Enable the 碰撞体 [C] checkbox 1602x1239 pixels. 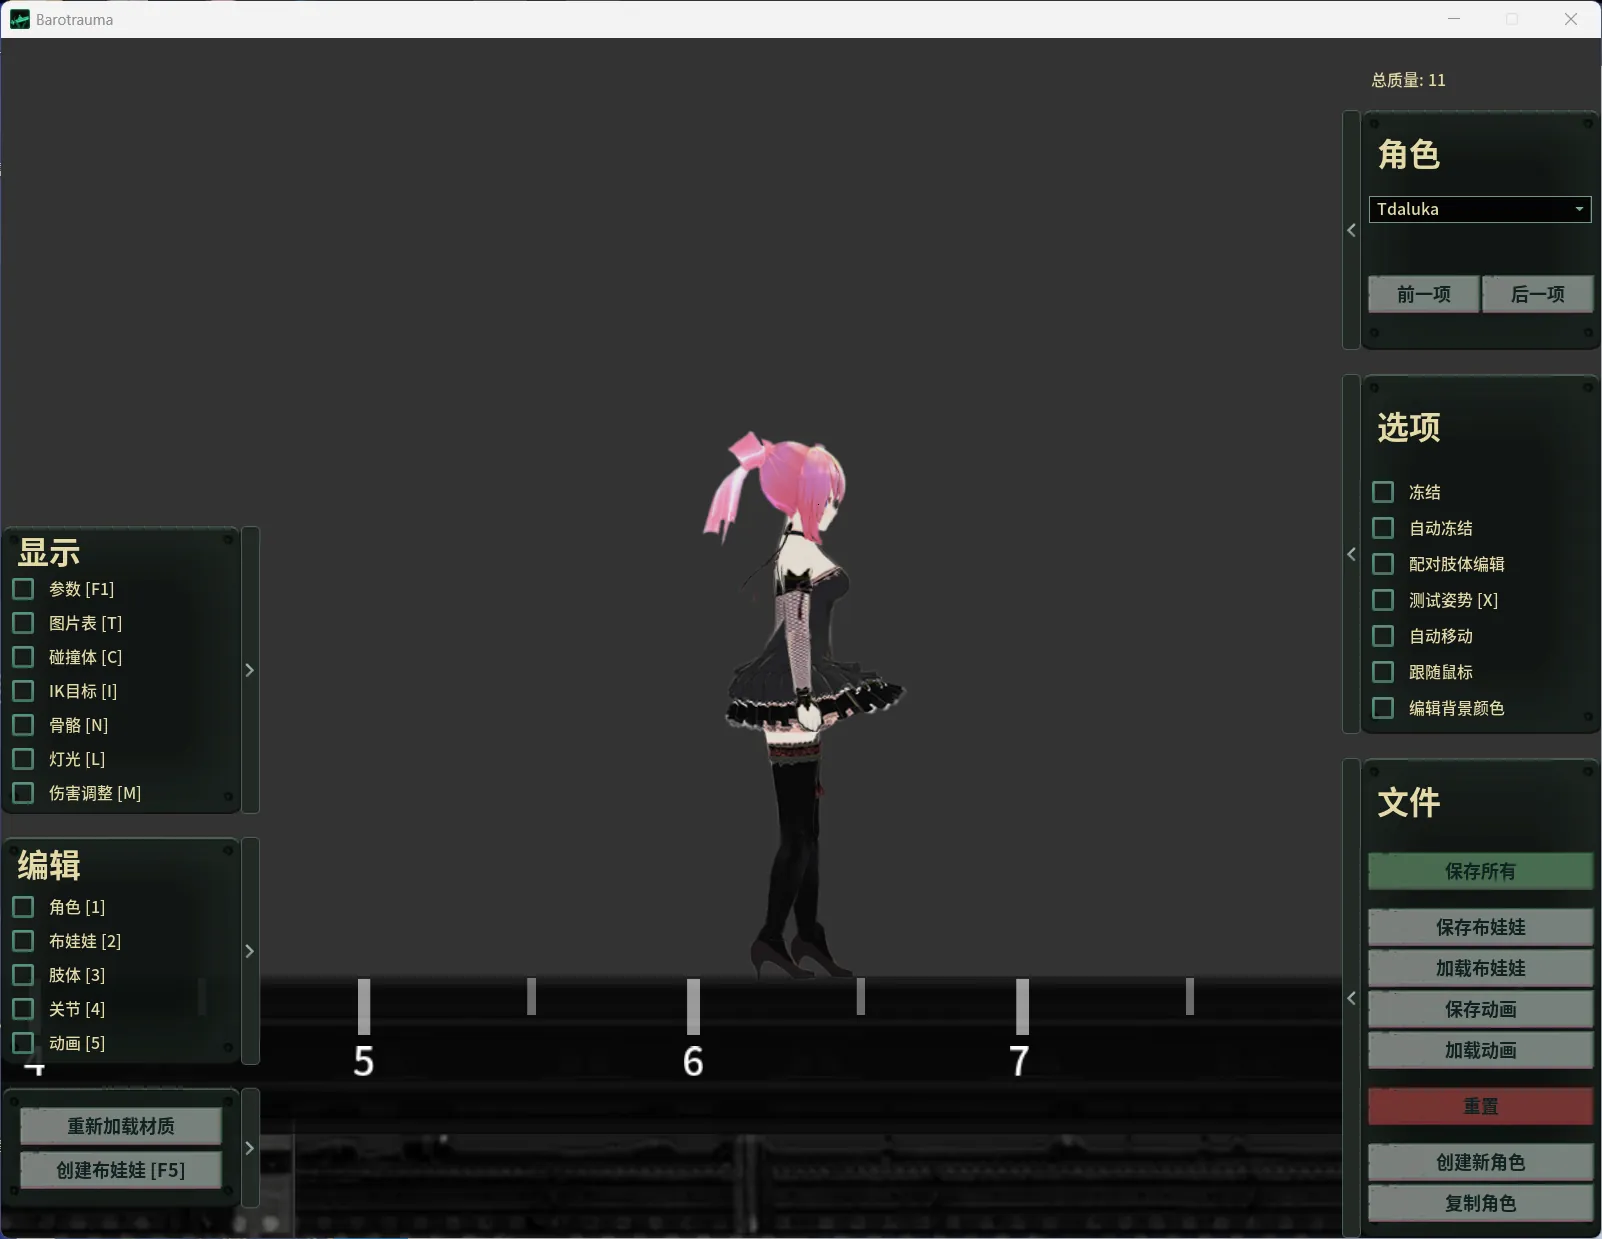23,657
